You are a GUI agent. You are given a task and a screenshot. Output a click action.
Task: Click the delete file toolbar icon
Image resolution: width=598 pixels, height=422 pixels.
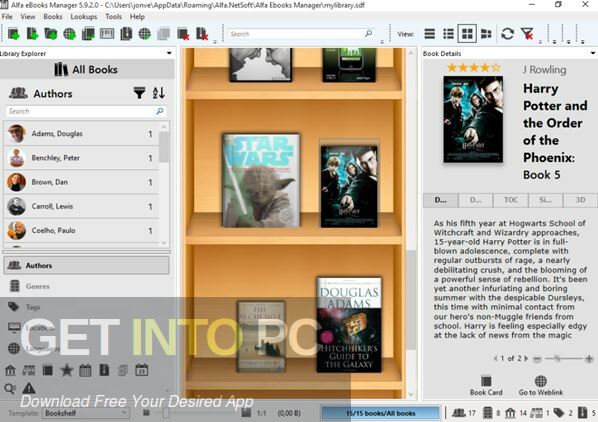202,34
